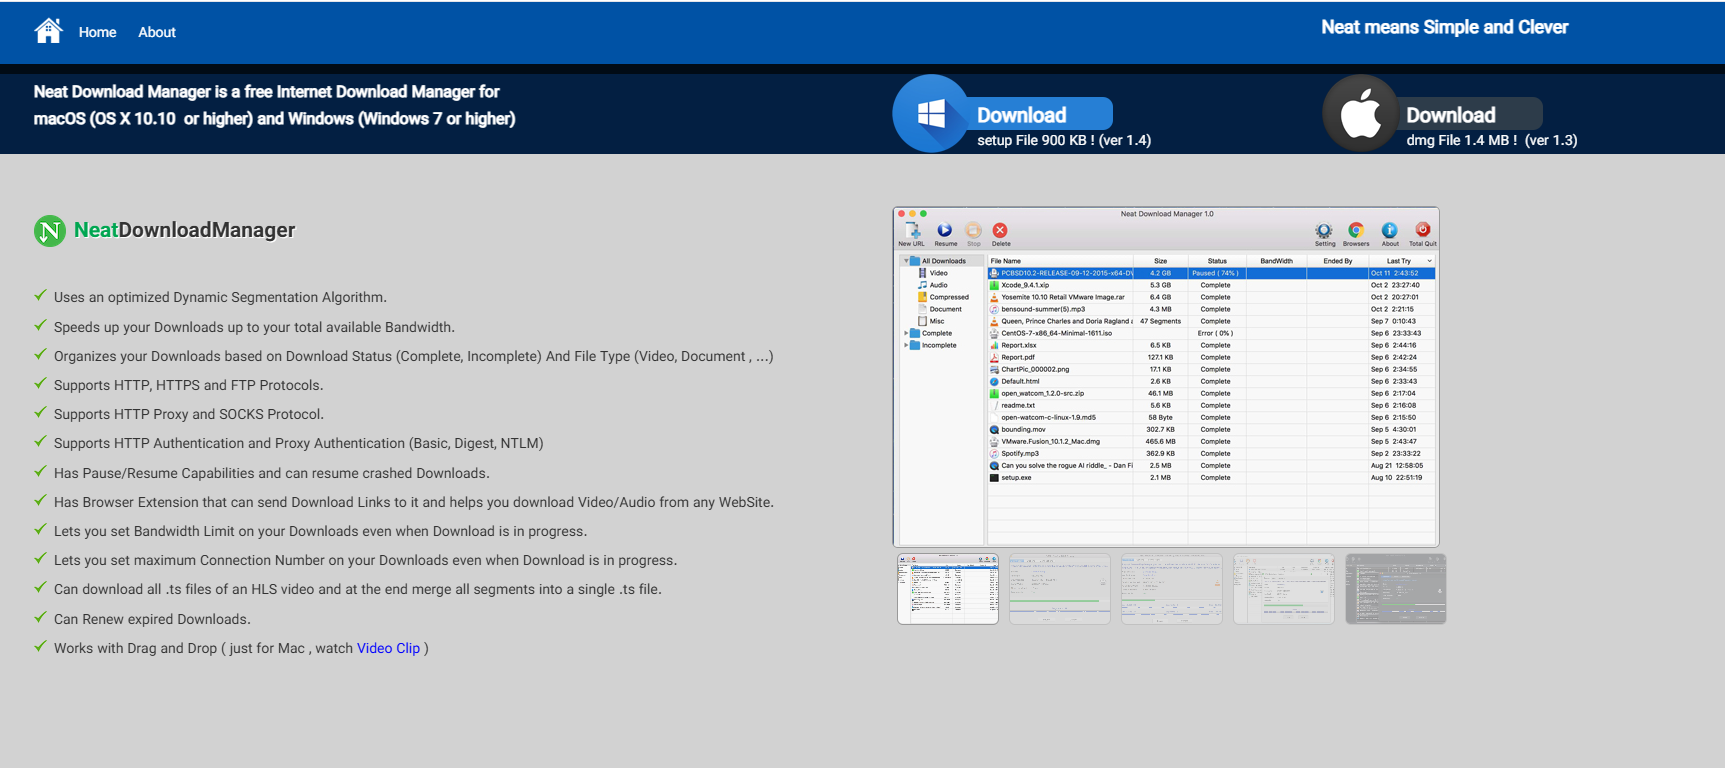Click New URL icon in app screenshot

[912, 231]
